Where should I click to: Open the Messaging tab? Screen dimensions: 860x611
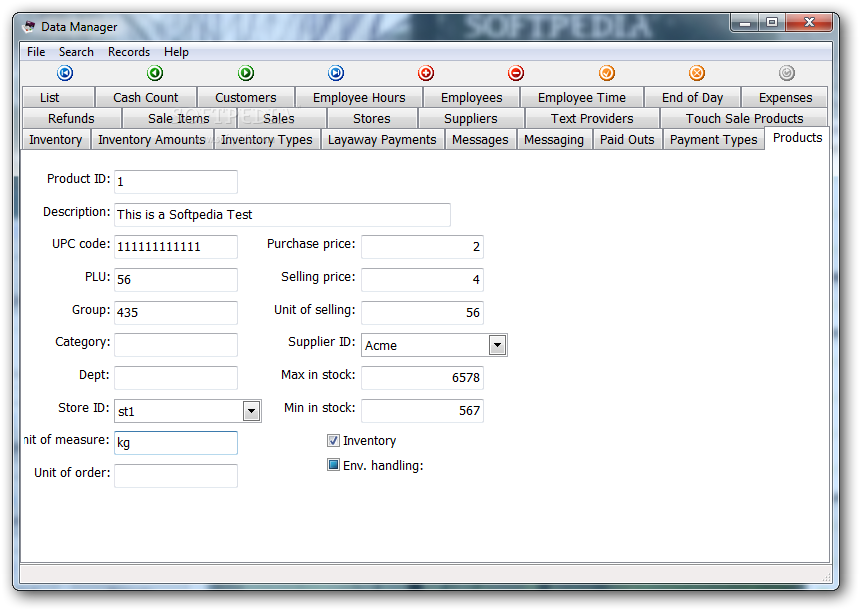click(x=554, y=139)
